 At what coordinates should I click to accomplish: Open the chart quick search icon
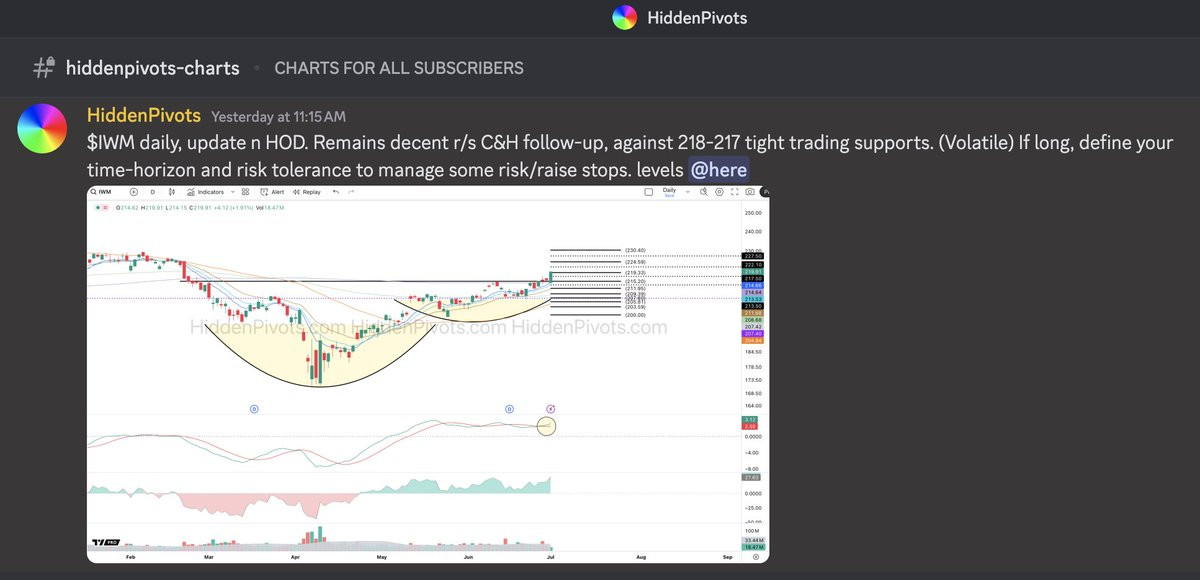pos(704,192)
